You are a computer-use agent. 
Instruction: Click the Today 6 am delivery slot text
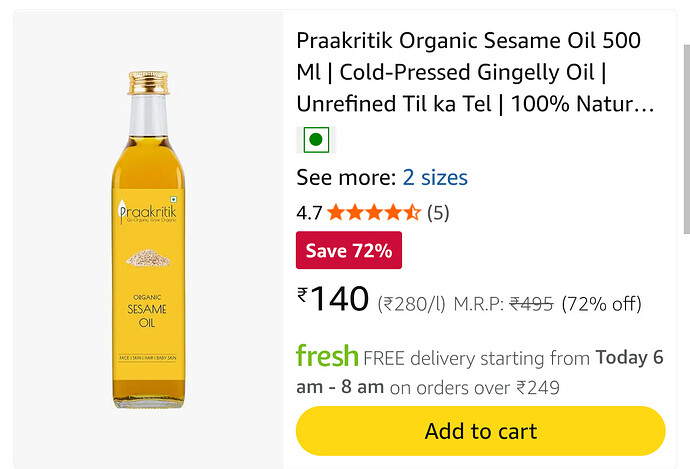(x=629, y=357)
